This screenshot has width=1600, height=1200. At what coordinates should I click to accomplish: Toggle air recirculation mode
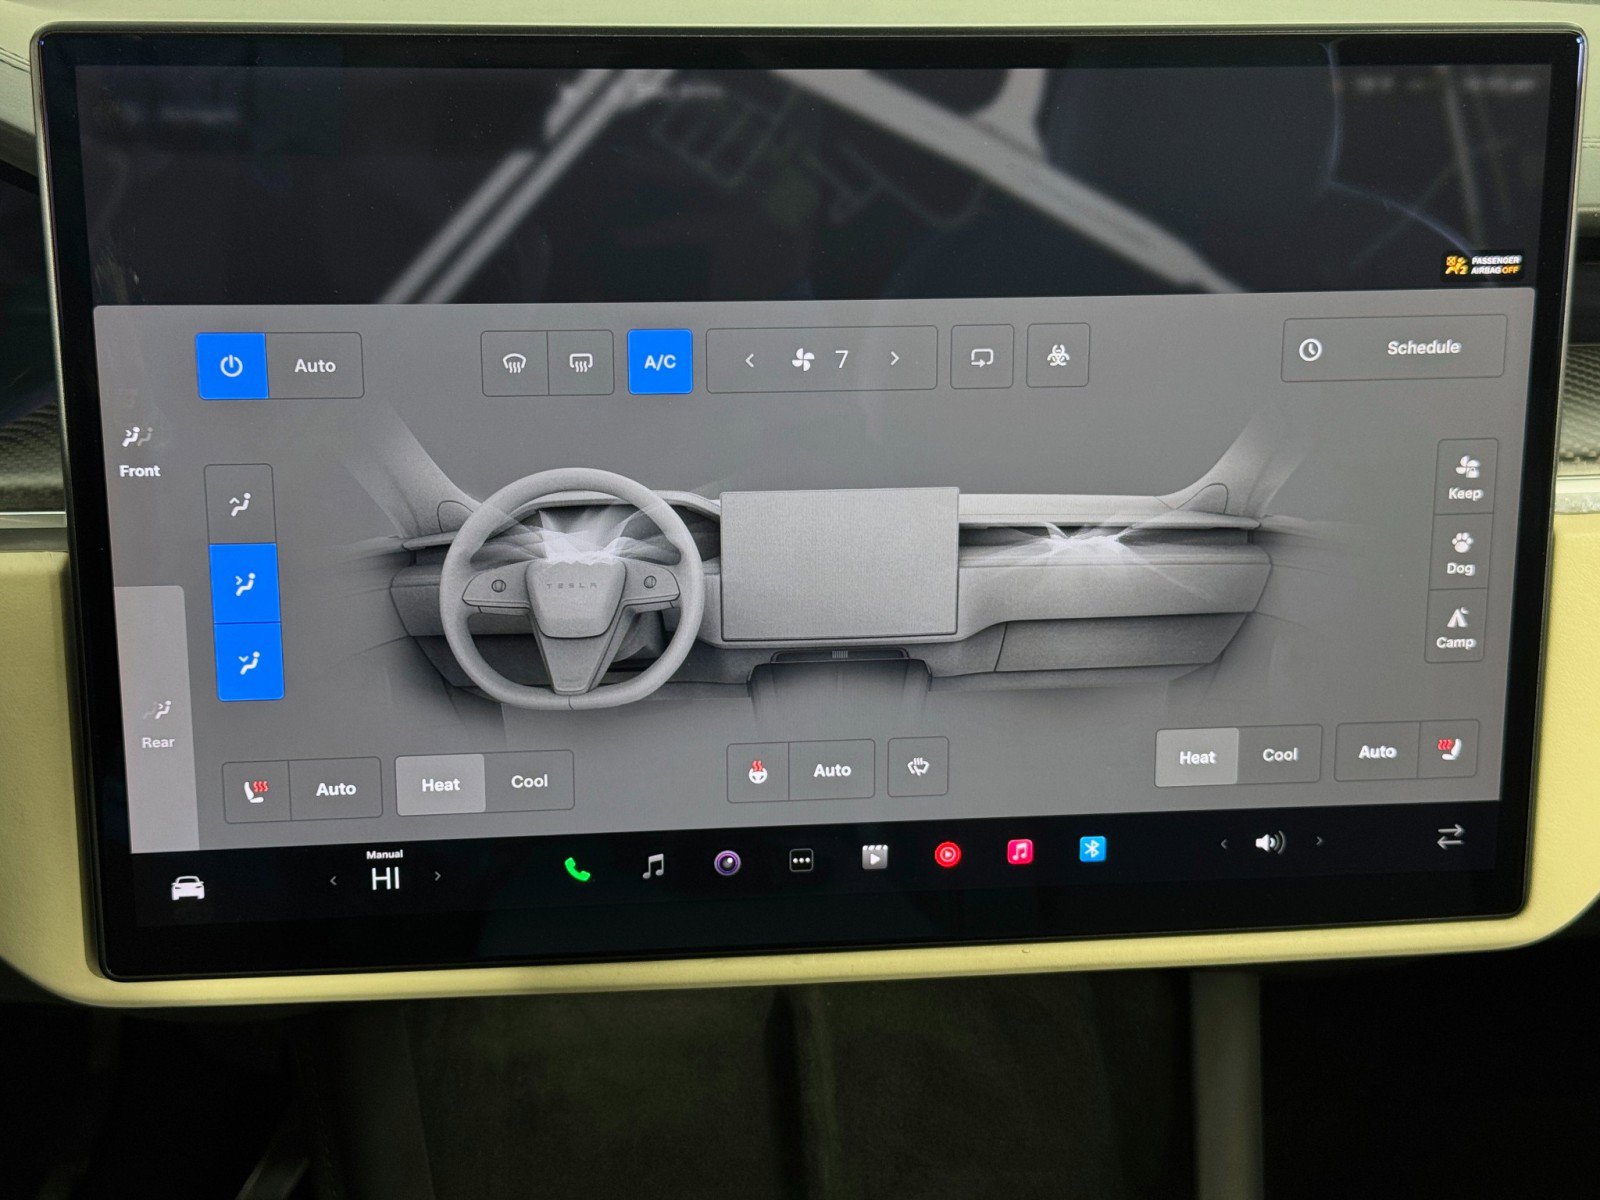981,358
